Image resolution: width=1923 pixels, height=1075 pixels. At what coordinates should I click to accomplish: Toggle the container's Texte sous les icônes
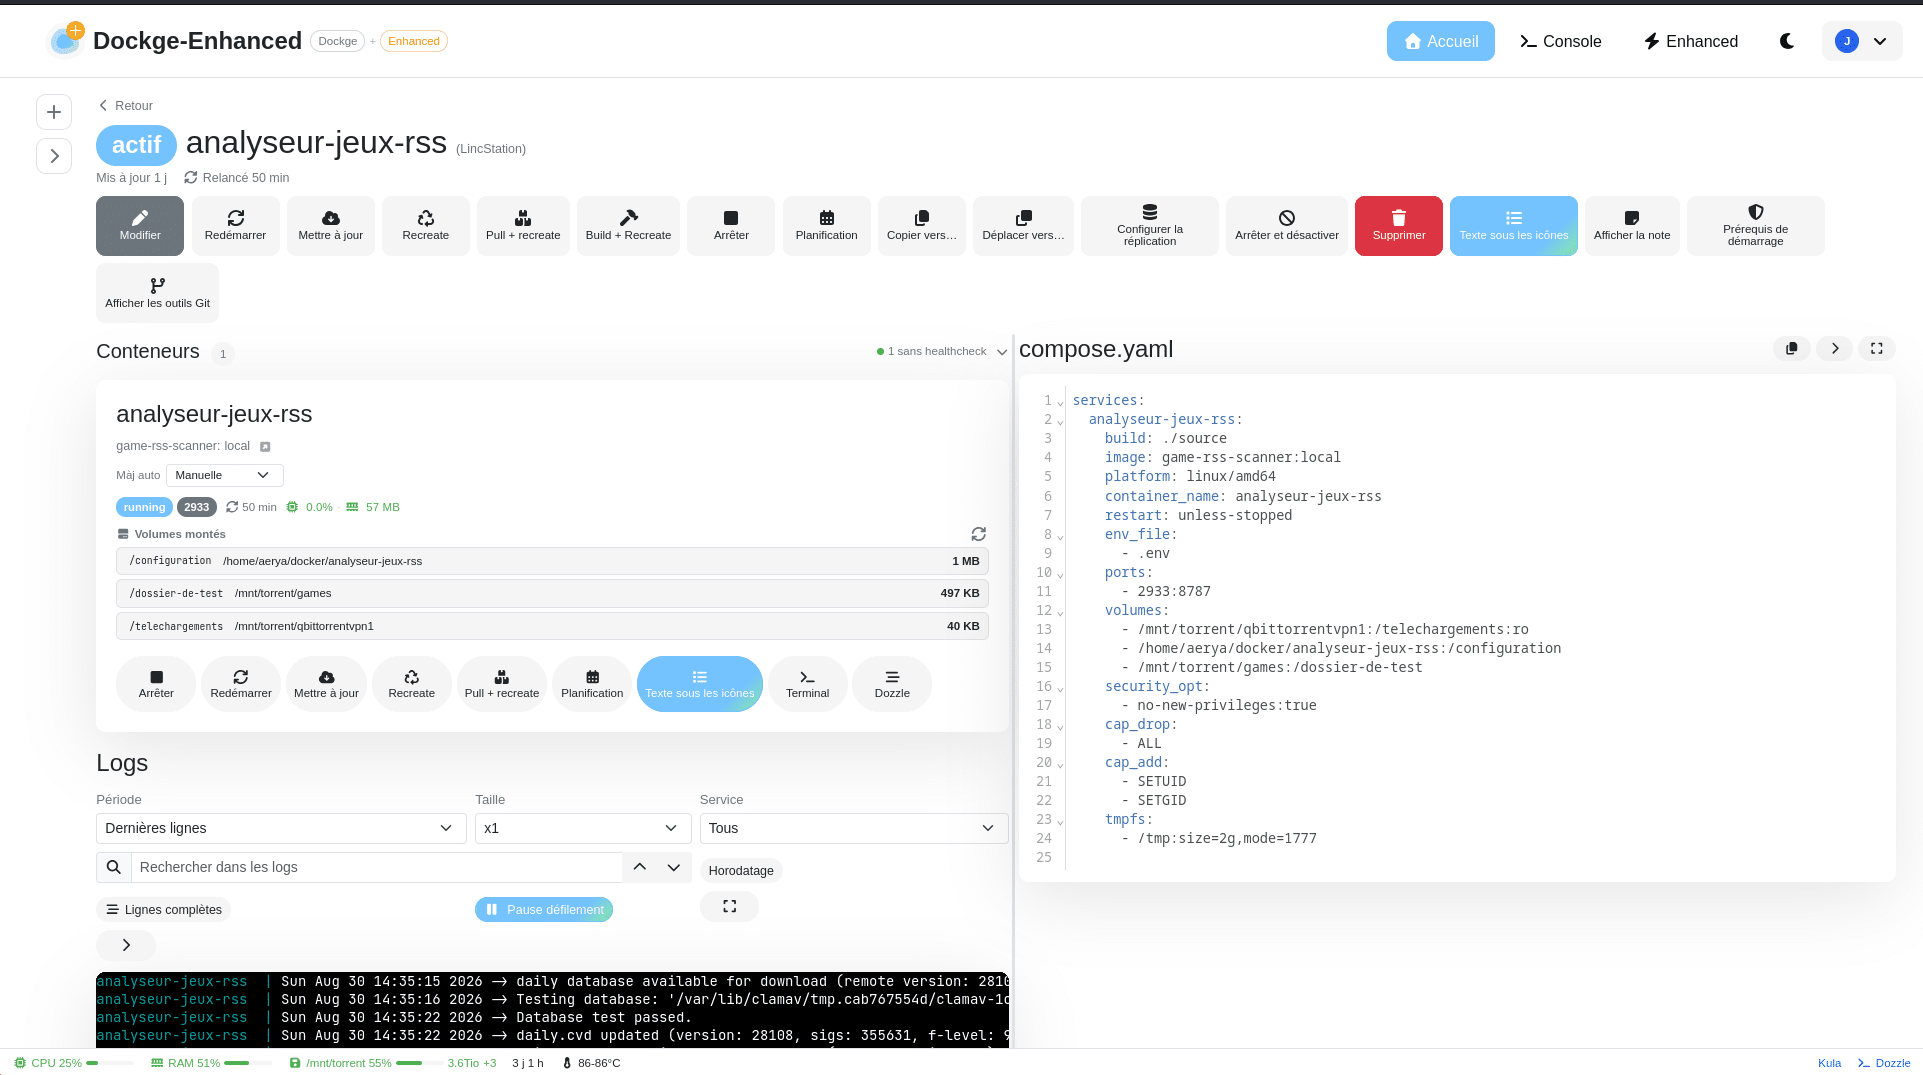tap(700, 684)
